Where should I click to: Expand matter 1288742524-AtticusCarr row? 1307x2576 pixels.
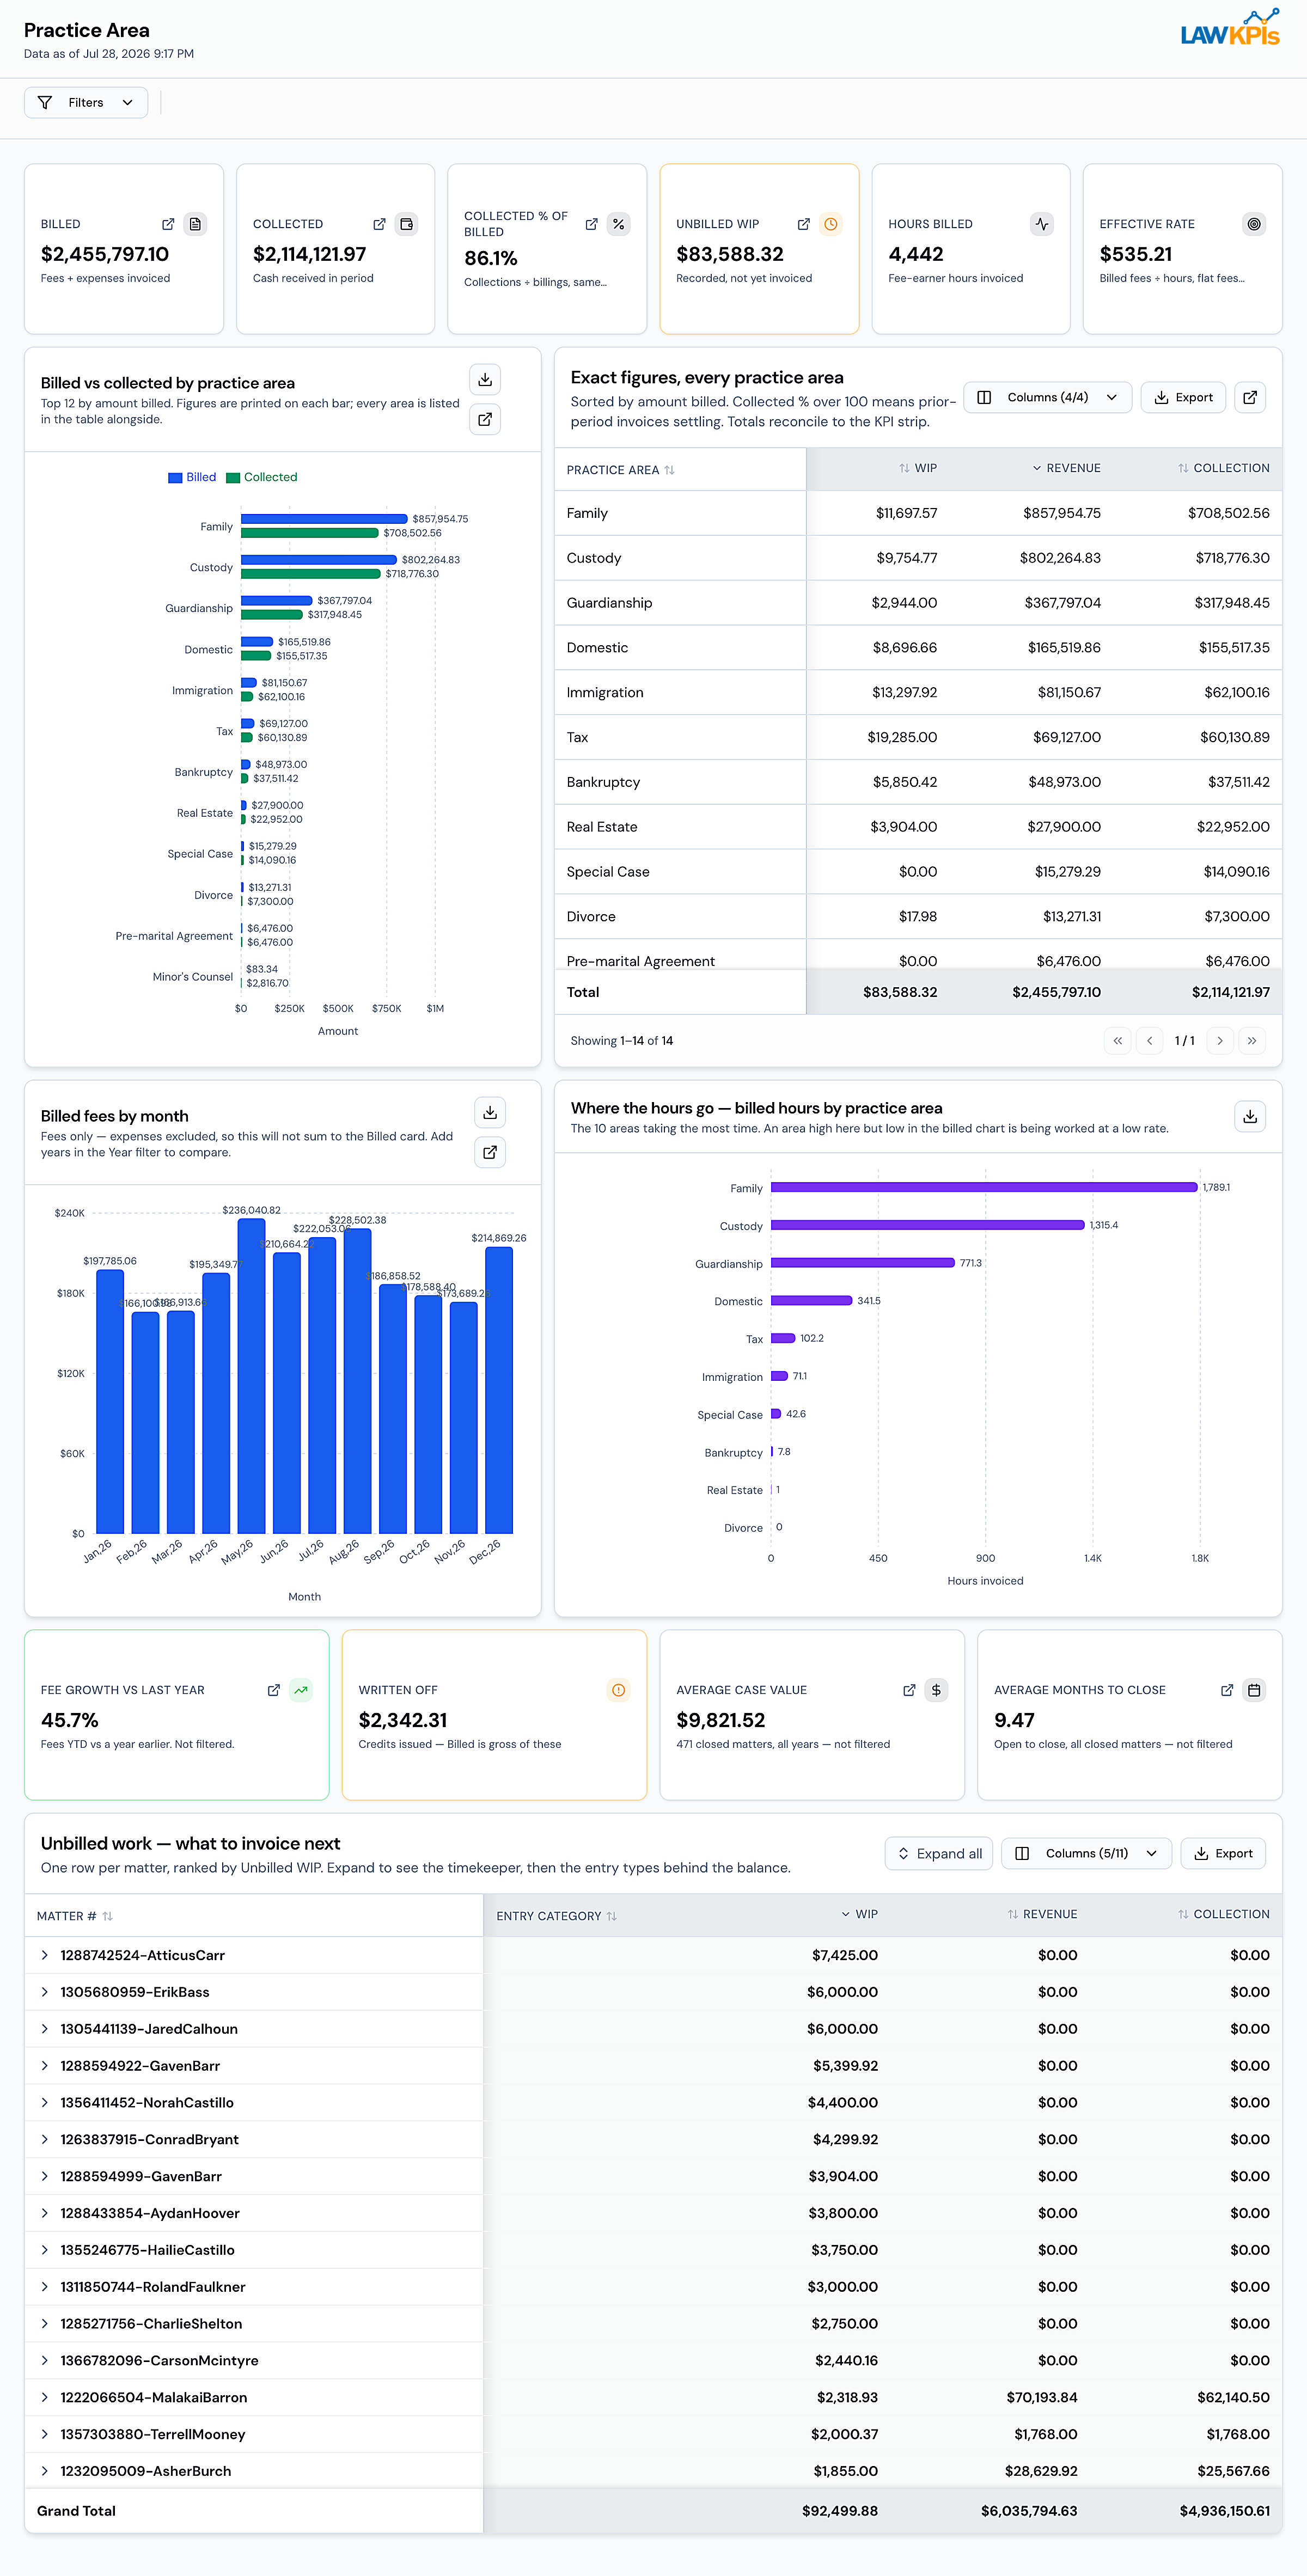tap(45, 1955)
